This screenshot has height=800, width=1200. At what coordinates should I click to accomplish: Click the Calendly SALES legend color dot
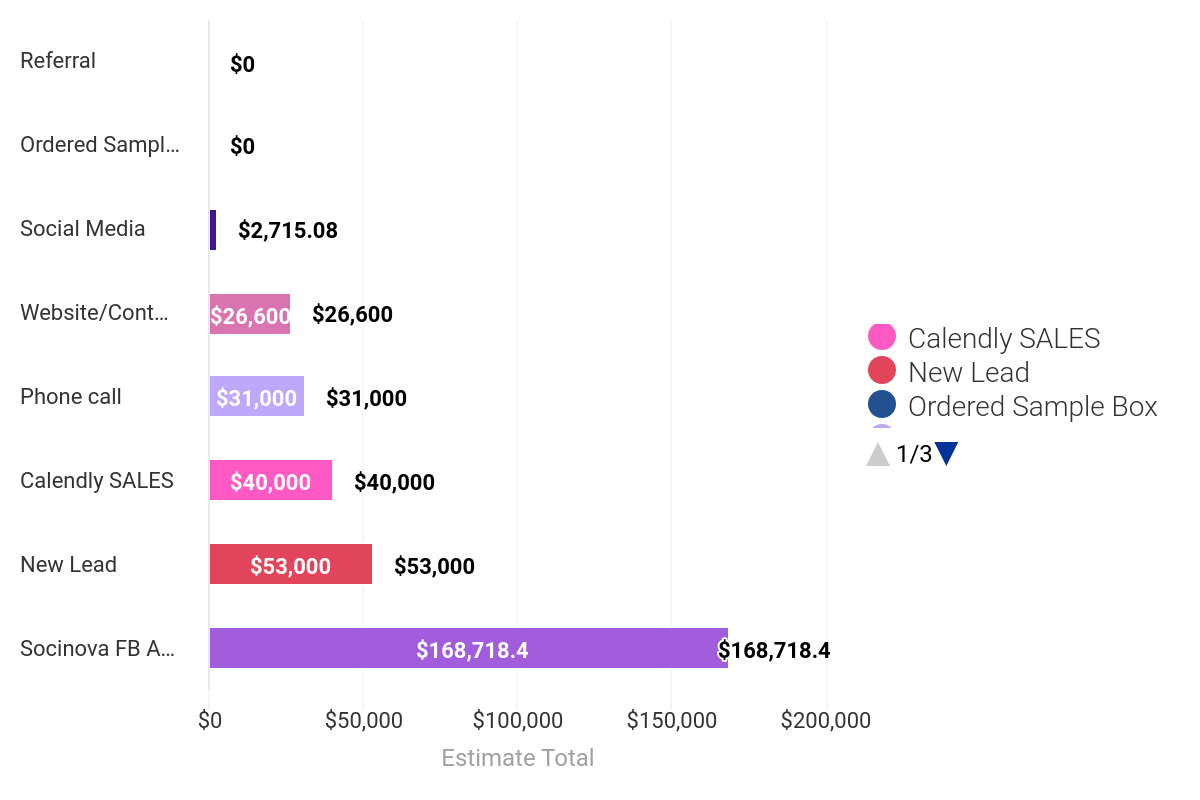point(882,338)
